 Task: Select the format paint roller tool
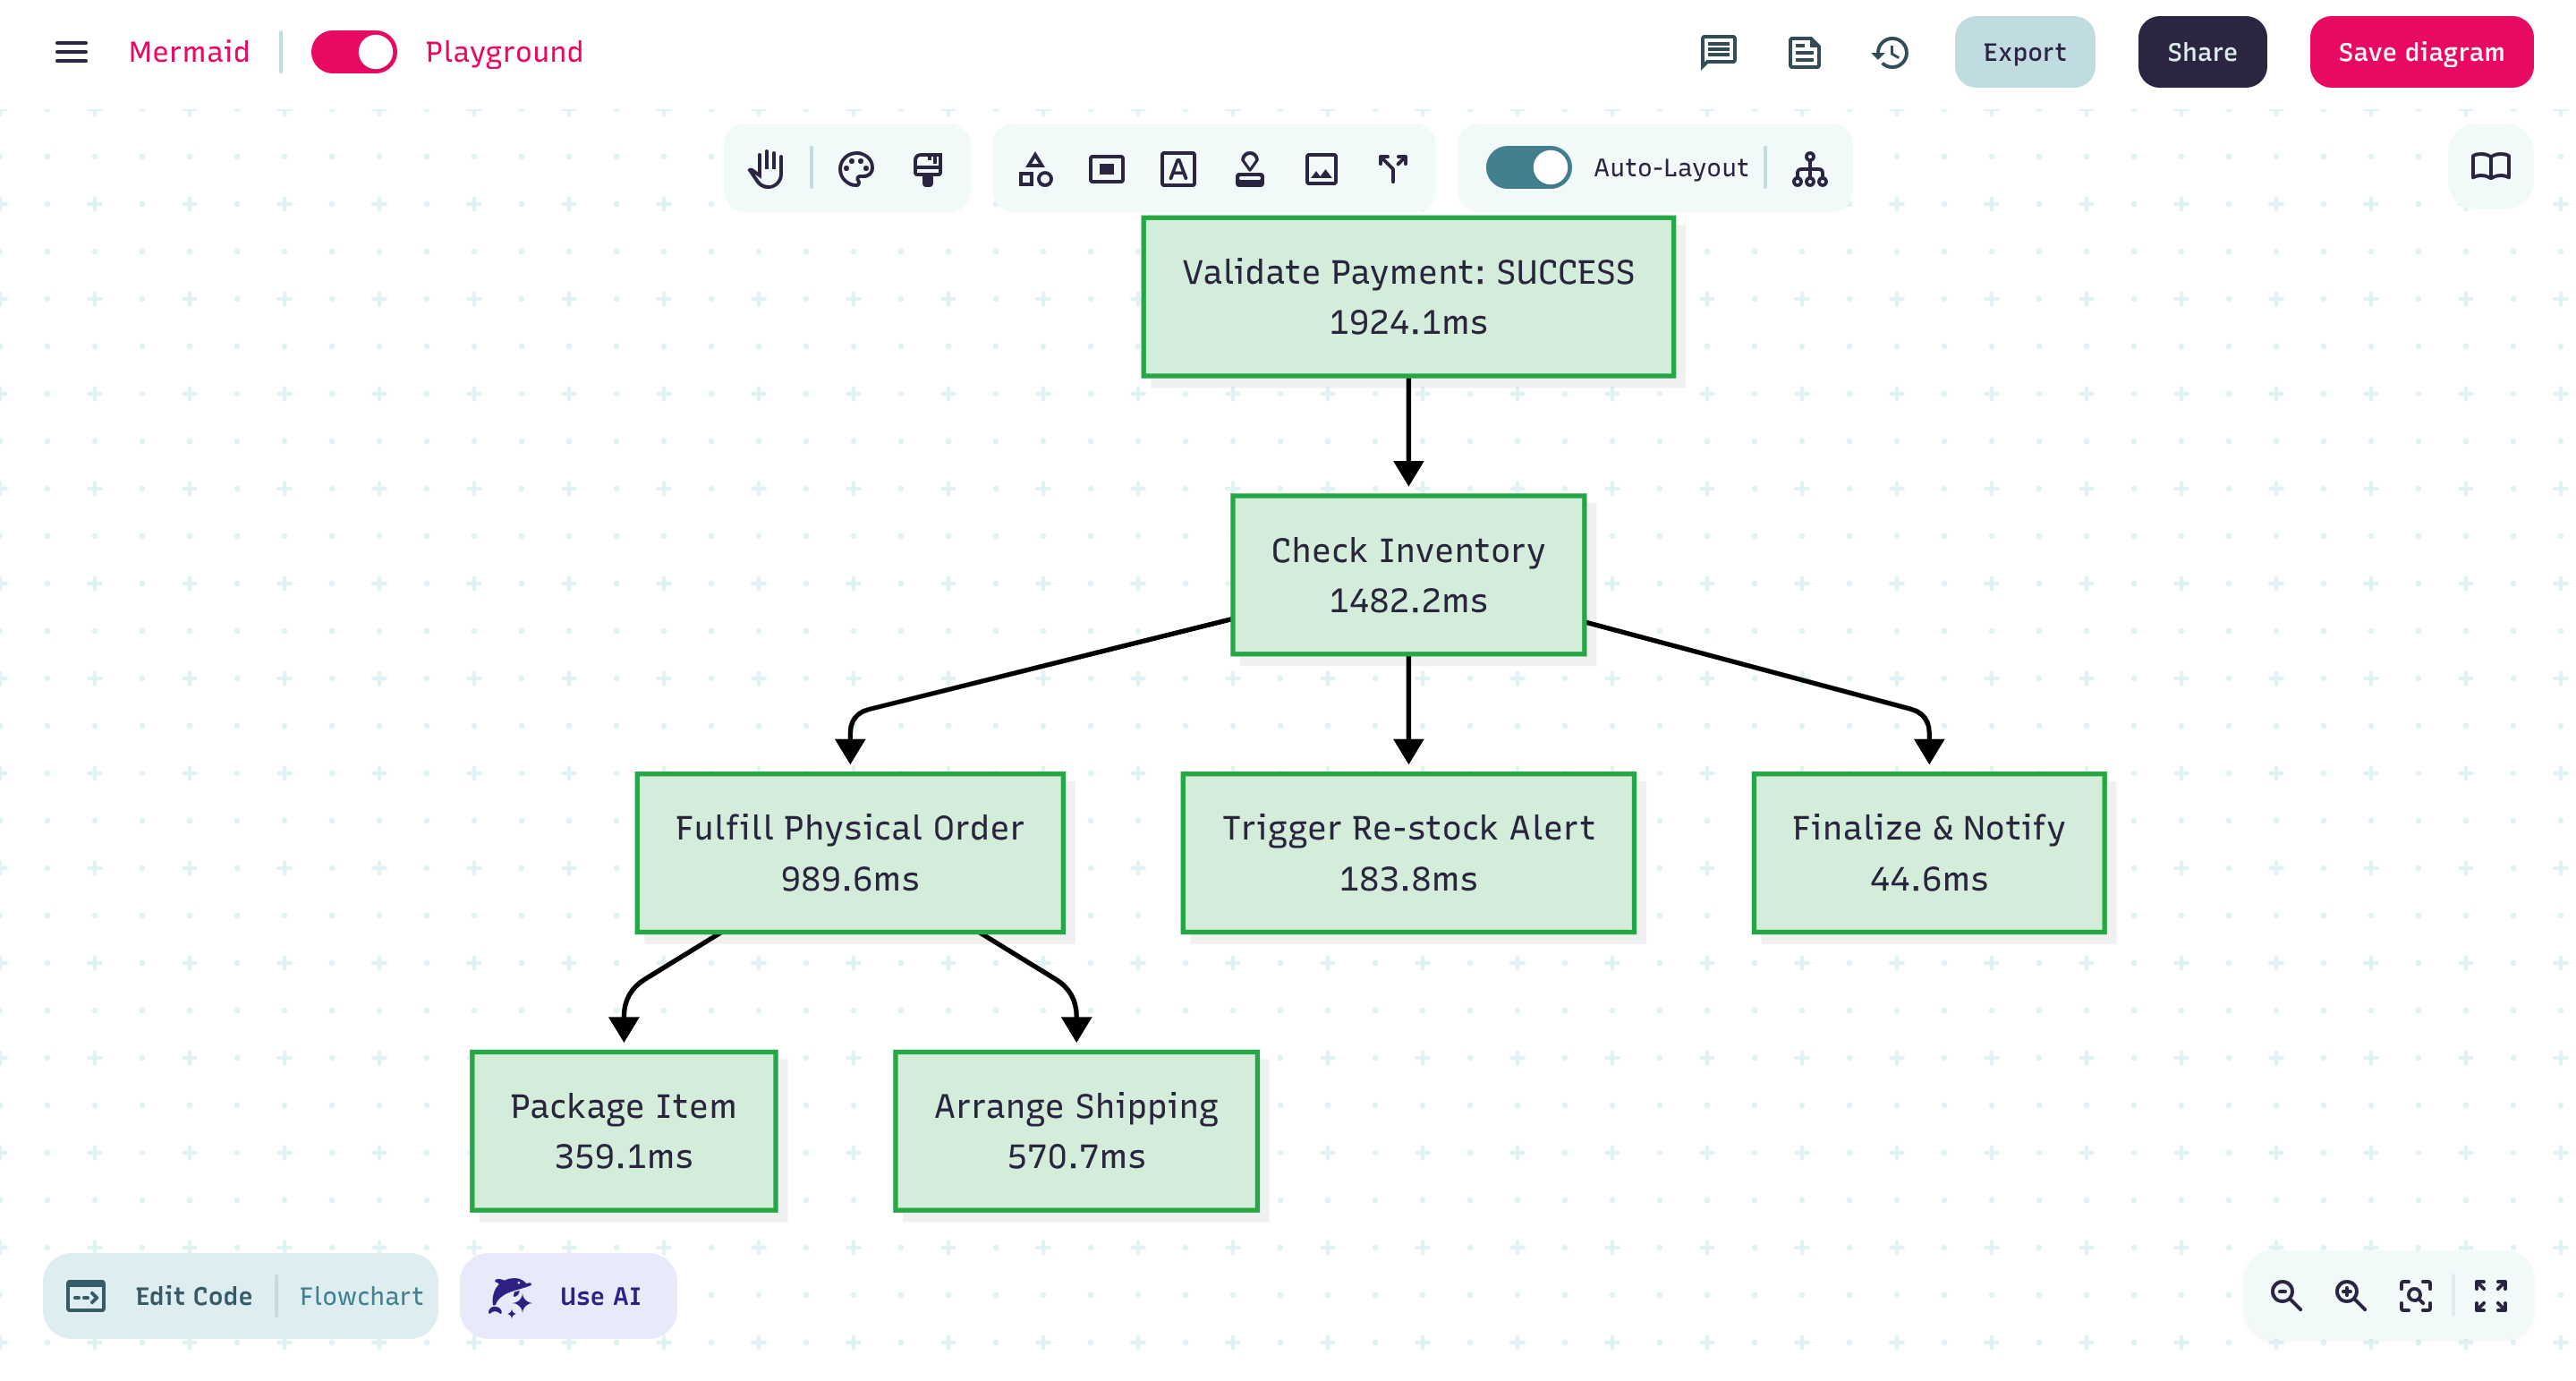tap(927, 168)
